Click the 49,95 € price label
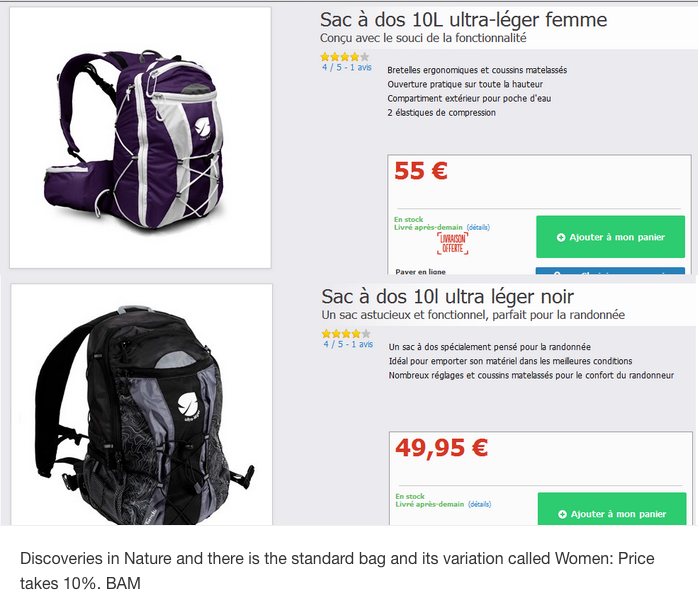 442,448
